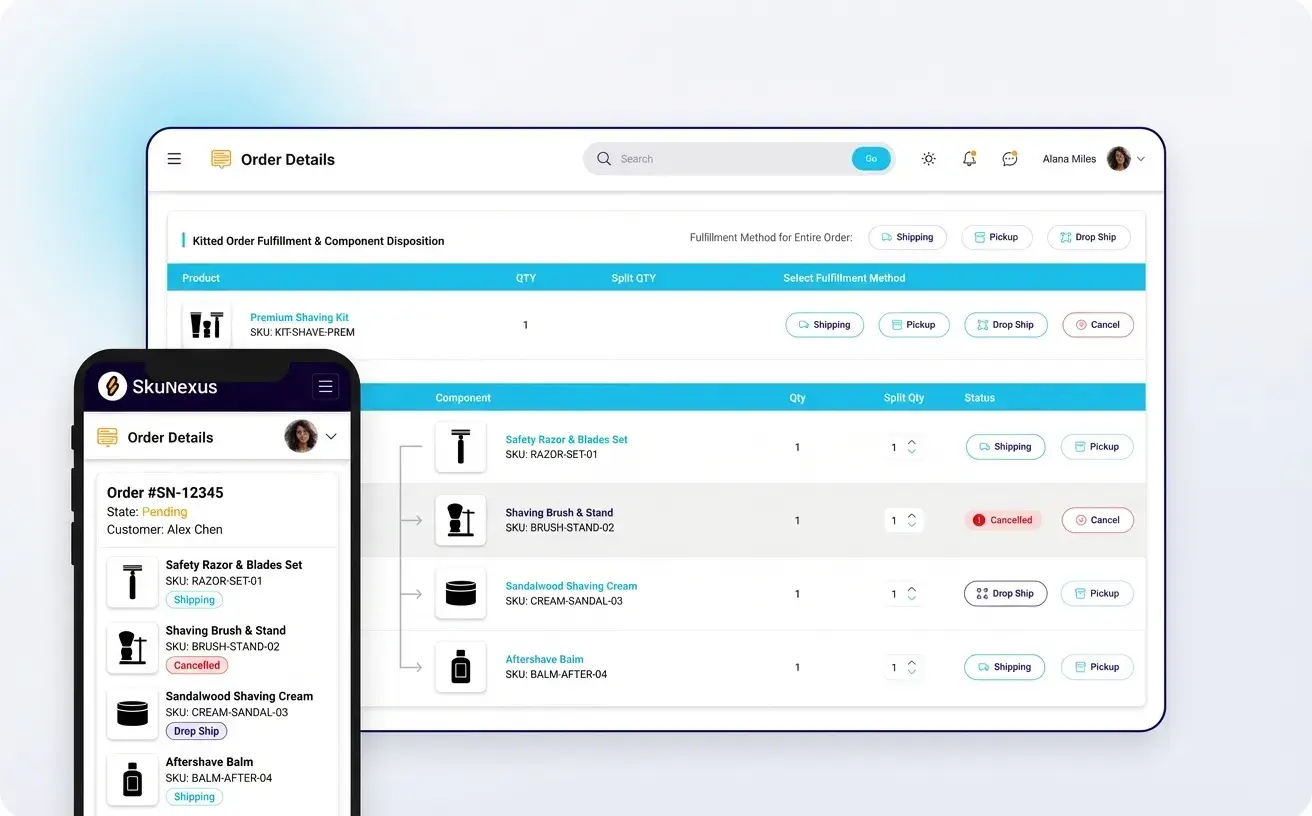Click in the Search input field
The image size is (1312, 816).
click(730, 159)
